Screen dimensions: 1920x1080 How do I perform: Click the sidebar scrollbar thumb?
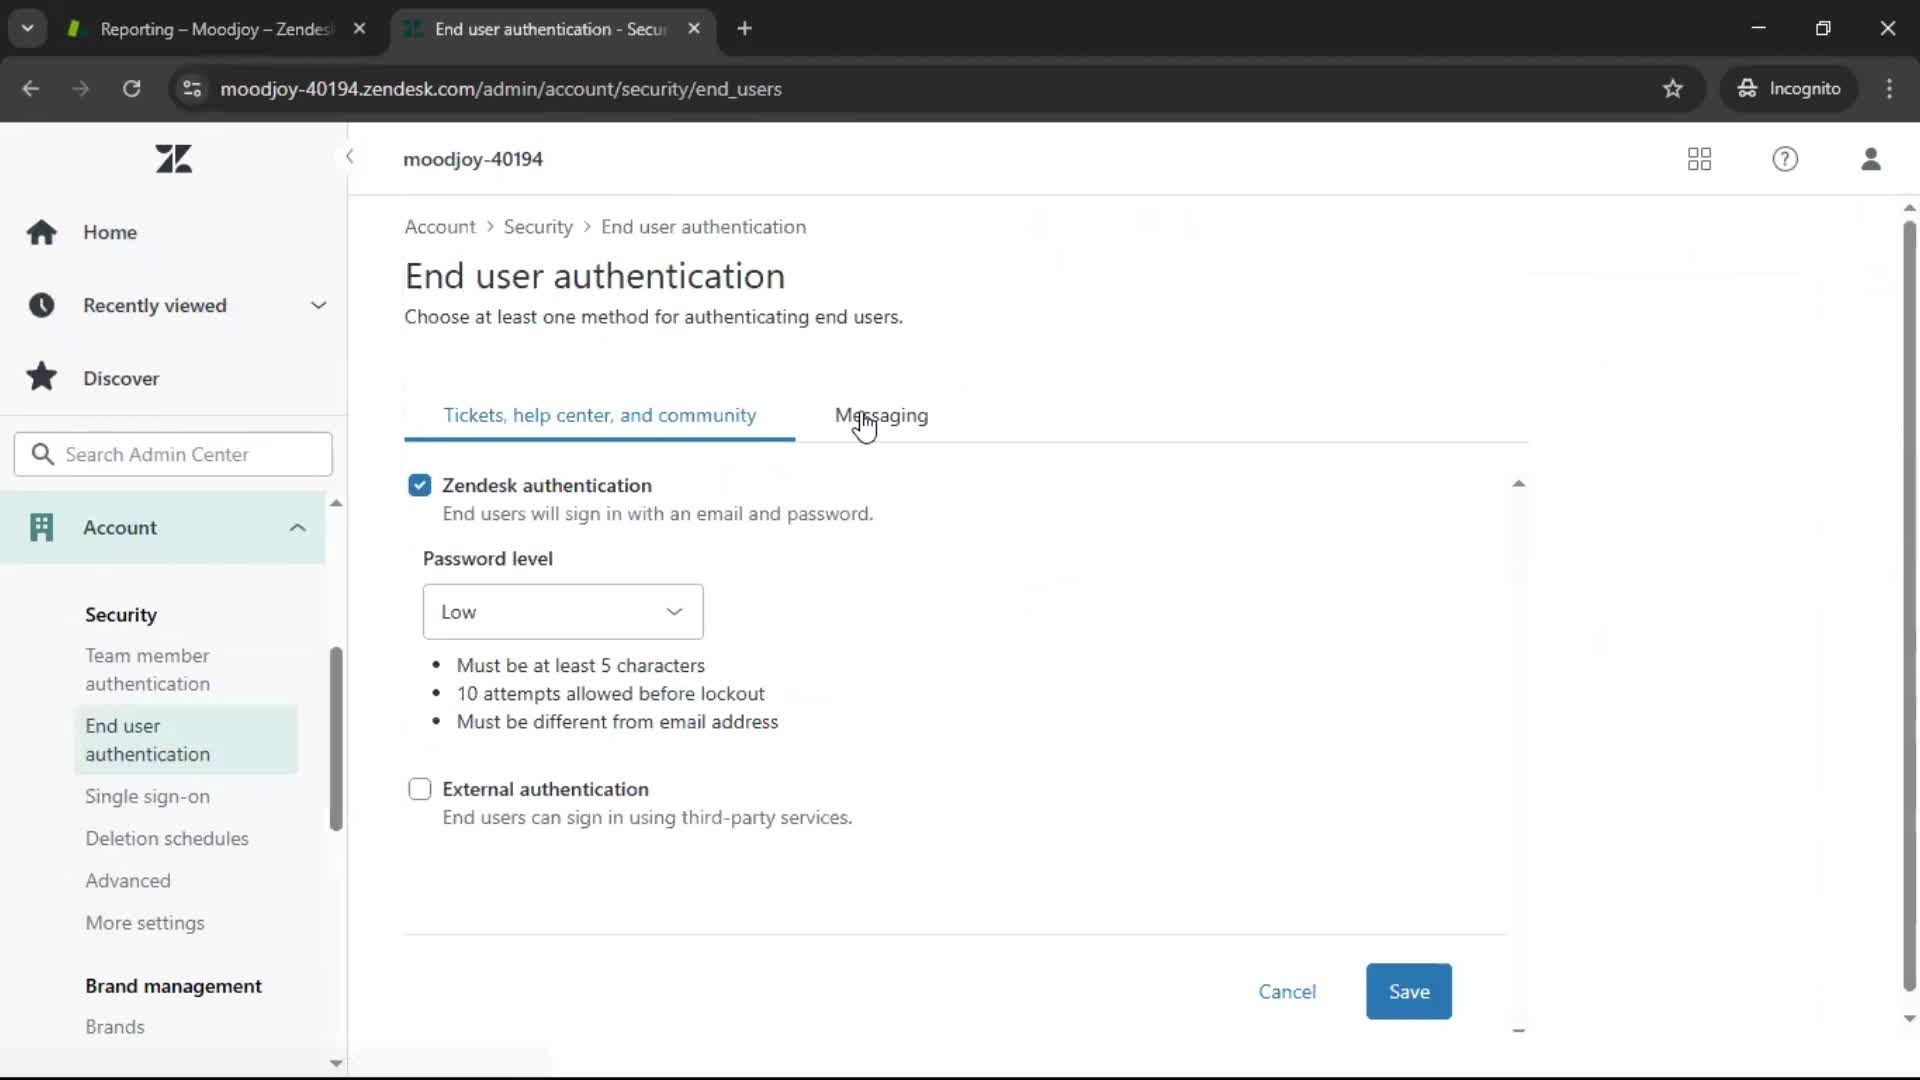pos(336,739)
